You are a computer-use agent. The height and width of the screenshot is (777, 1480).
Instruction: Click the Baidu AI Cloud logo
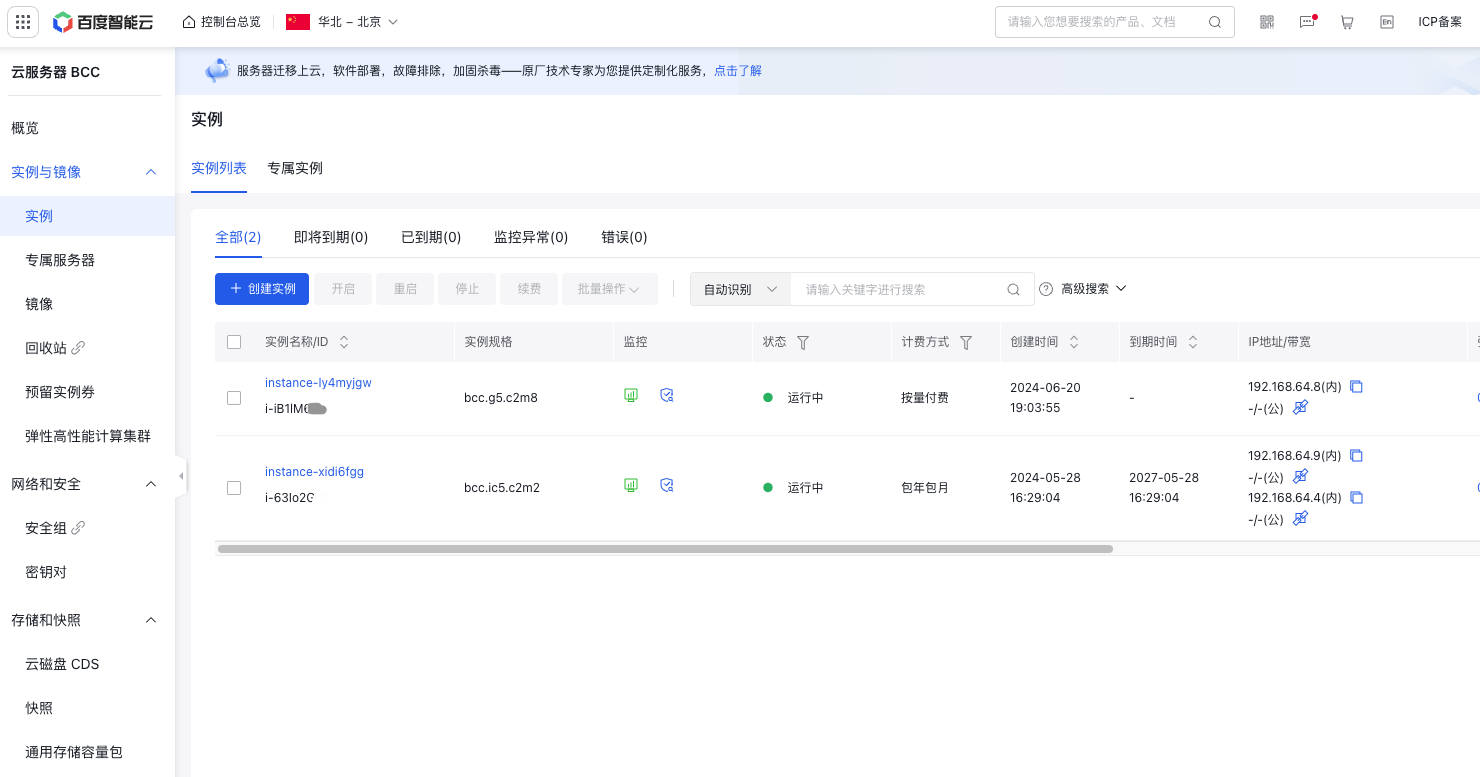click(104, 22)
